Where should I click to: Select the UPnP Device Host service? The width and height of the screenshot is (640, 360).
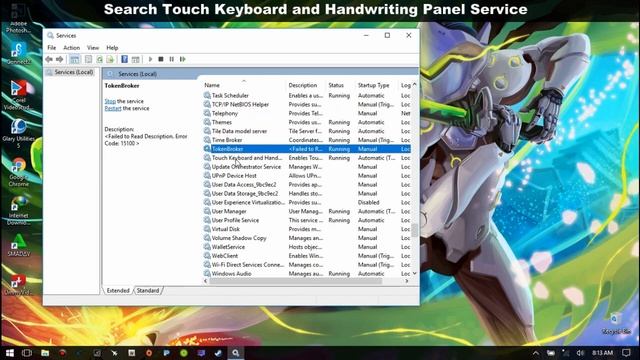tap(307, 176)
